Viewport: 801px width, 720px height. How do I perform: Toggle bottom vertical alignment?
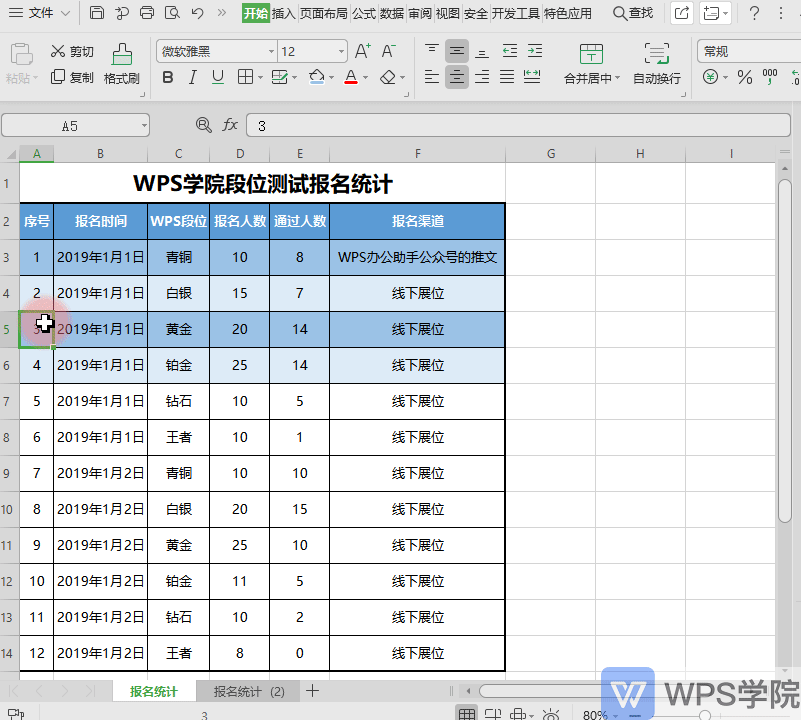[x=482, y=51]
